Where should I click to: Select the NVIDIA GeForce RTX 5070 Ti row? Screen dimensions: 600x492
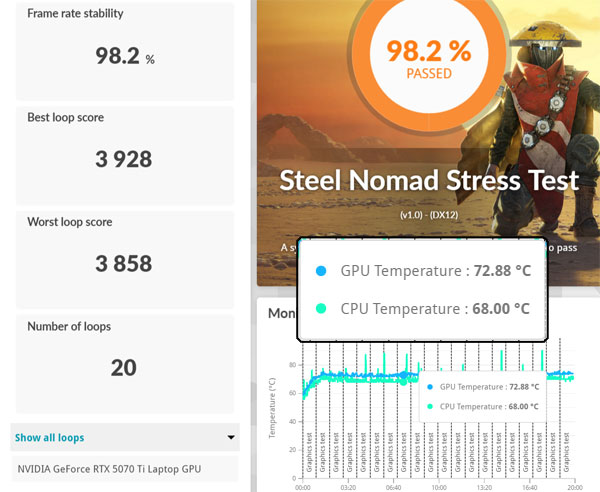(110, 468)
